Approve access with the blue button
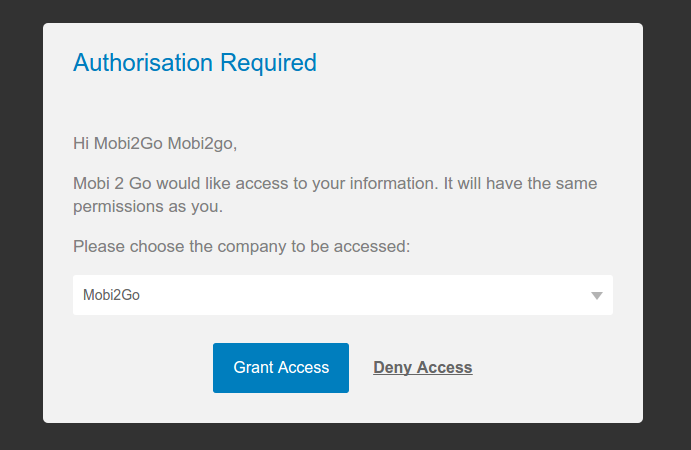 pyautogui.click(x=281, y=368)
